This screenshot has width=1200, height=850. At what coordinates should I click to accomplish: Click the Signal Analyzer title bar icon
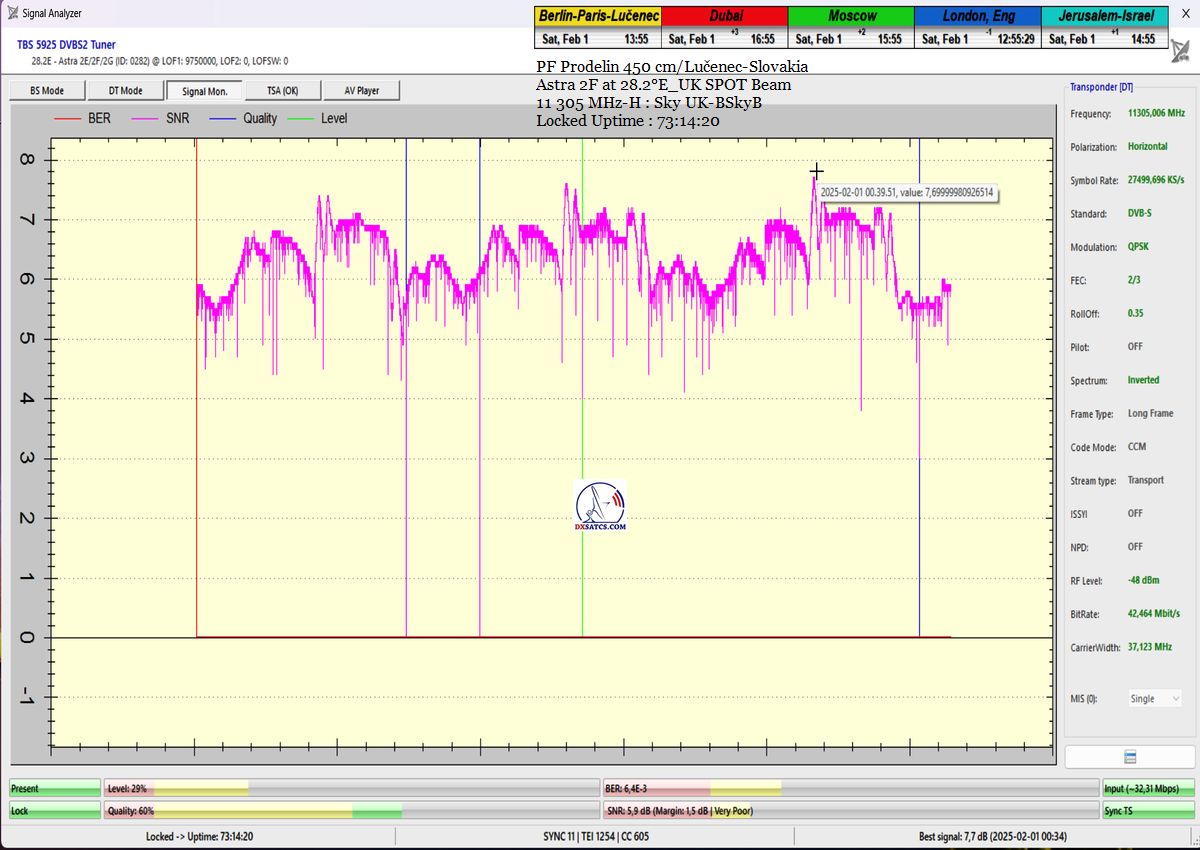(x=12, y=13)
